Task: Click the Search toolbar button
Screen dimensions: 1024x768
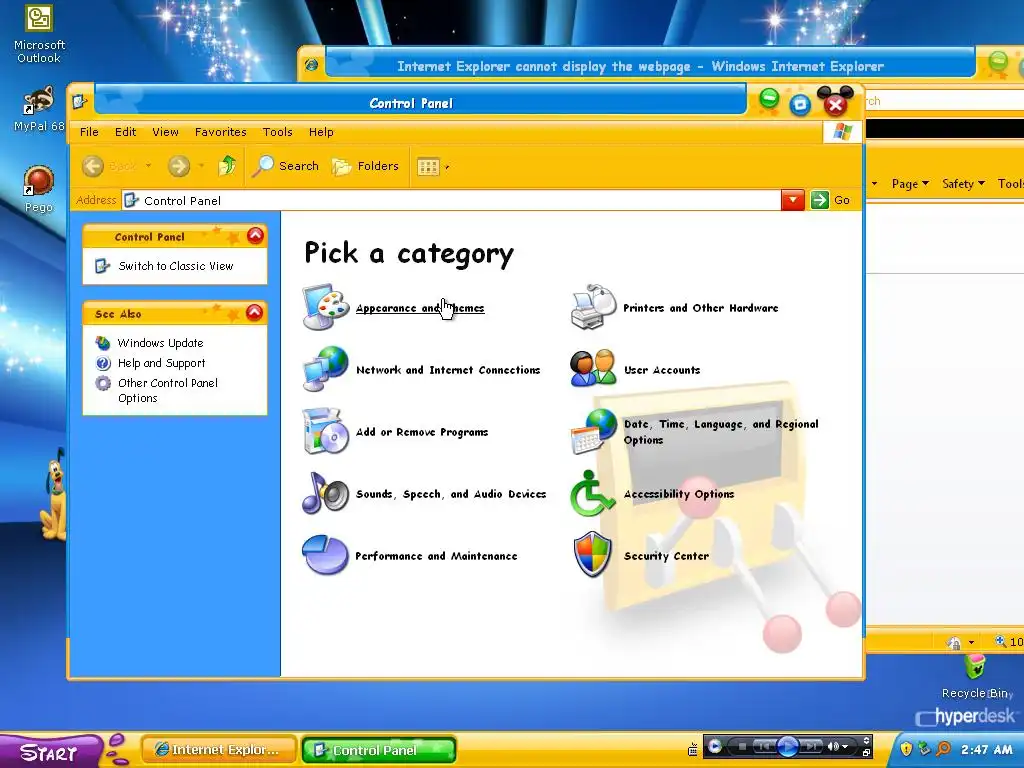Action: point(286,166)
